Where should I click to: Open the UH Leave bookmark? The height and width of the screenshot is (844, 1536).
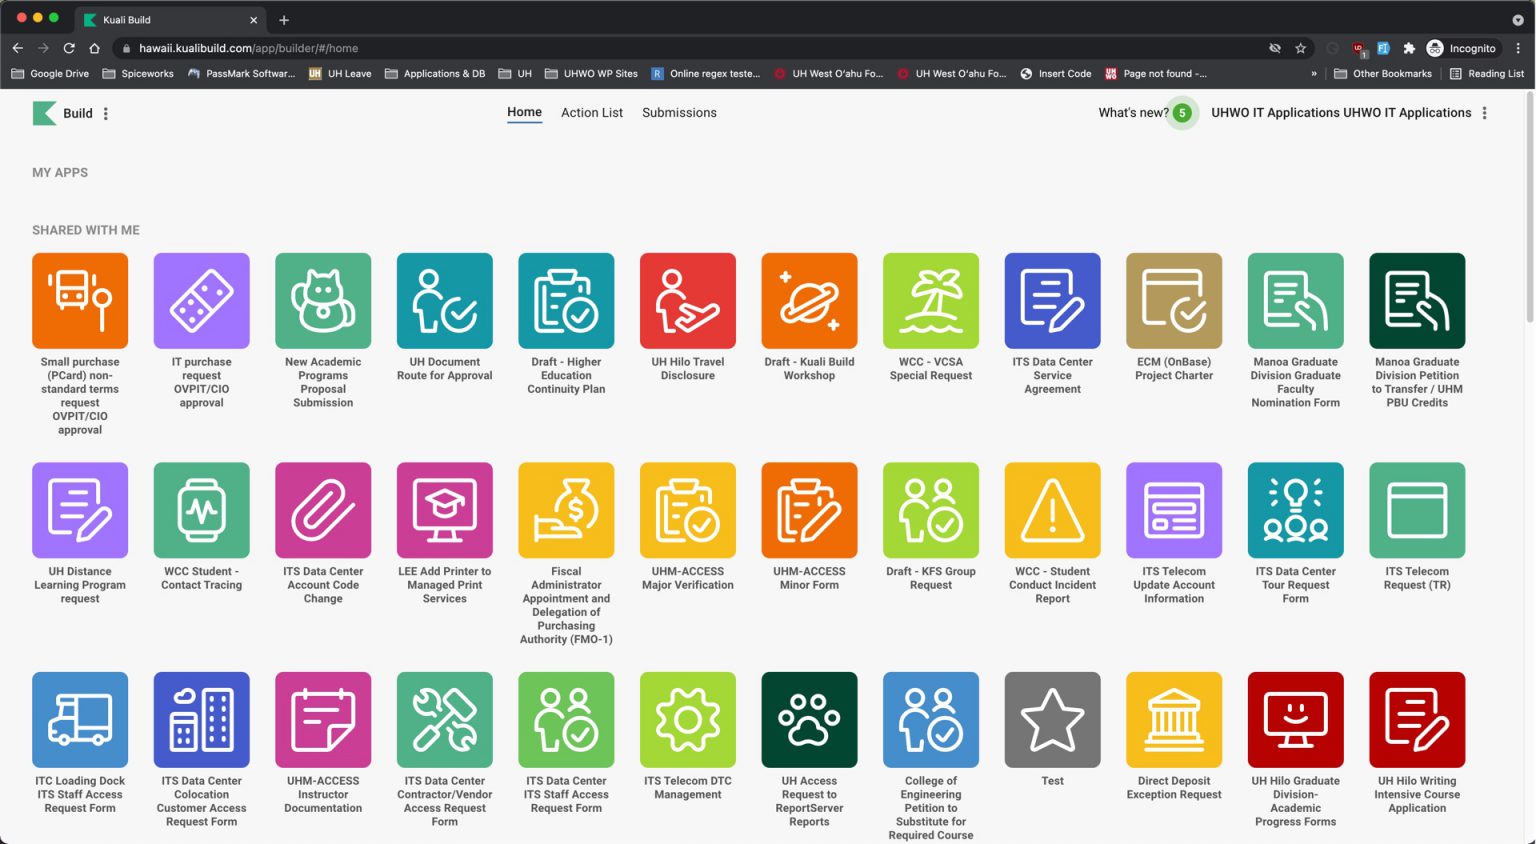(340, 74)
